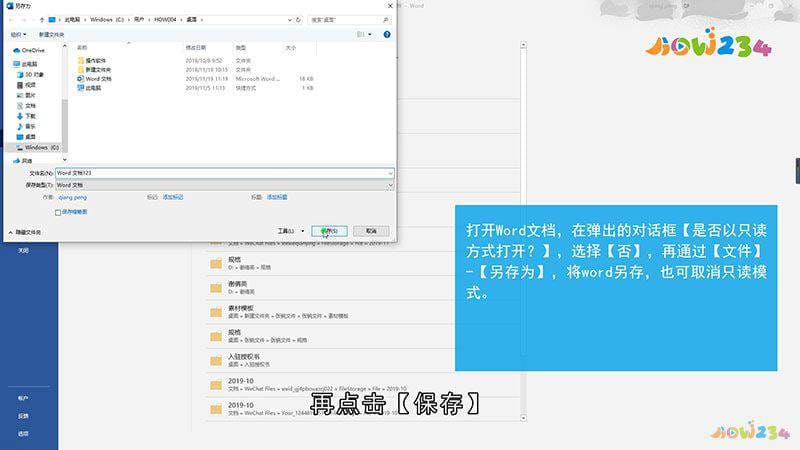Click the Forward arrow in navigation bar

point(25,19)
